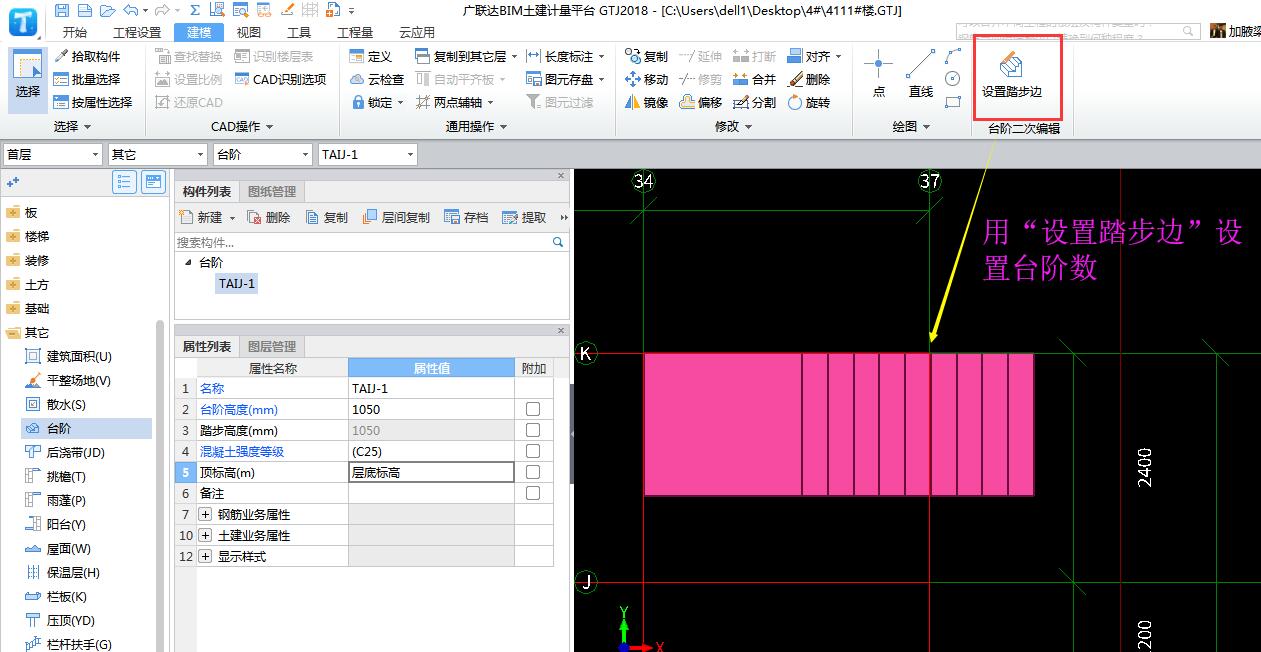Click 长度标注 dimension tool
The height and width of the screenshot is (652, 1261).
pos(565,56)
